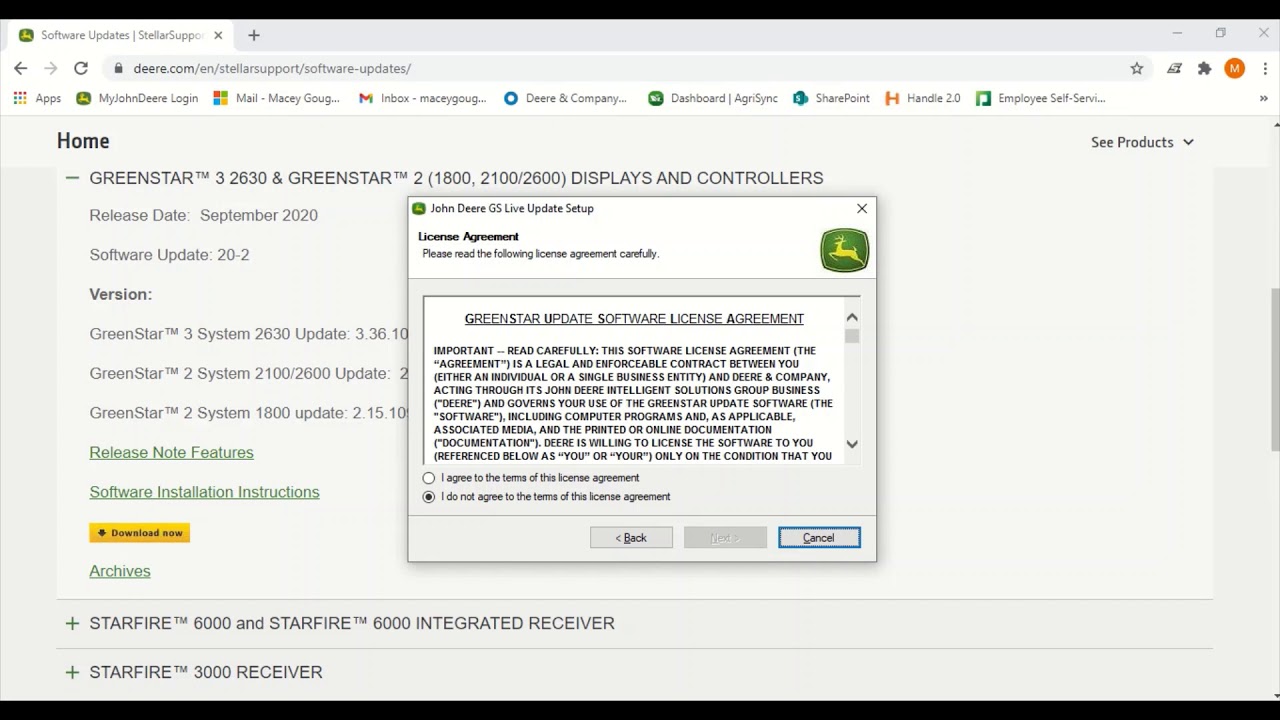1280x720 pixels.
Task: Open Employee Self-Service bookmark
Action: pyautogui.click(x=1041, y=98)
